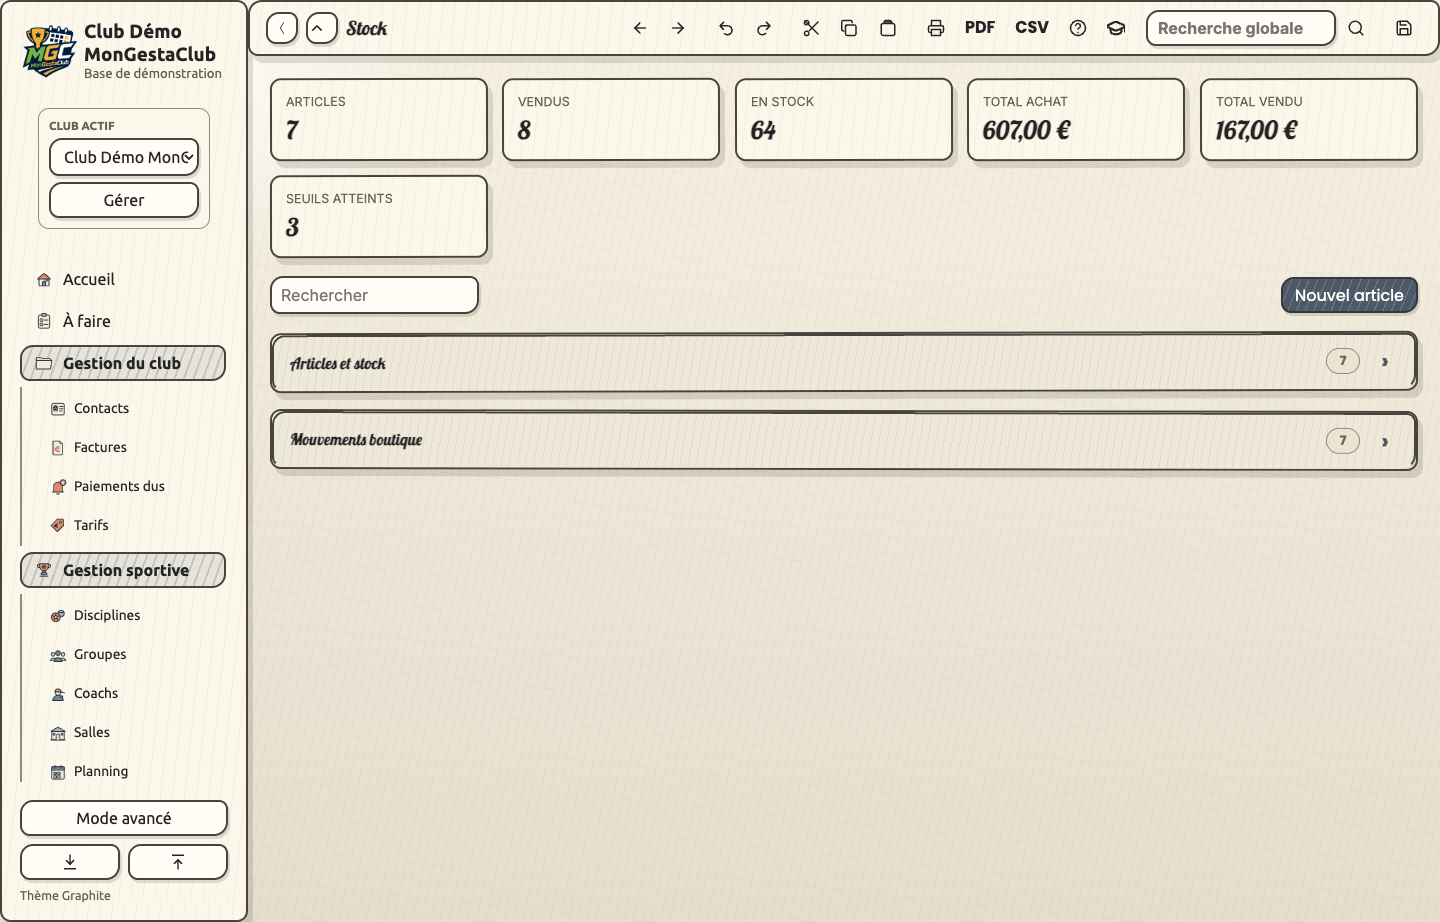Open Tarifs in sidebar
Viewport: 1440px width, 922px height.
80,525
